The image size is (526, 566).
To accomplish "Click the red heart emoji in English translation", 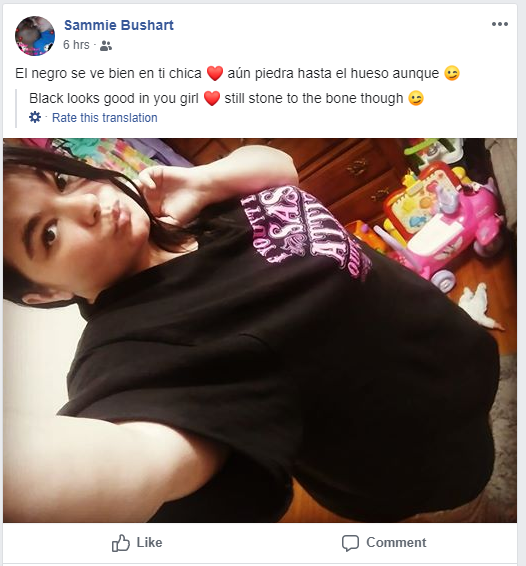I will click(212, 98).
